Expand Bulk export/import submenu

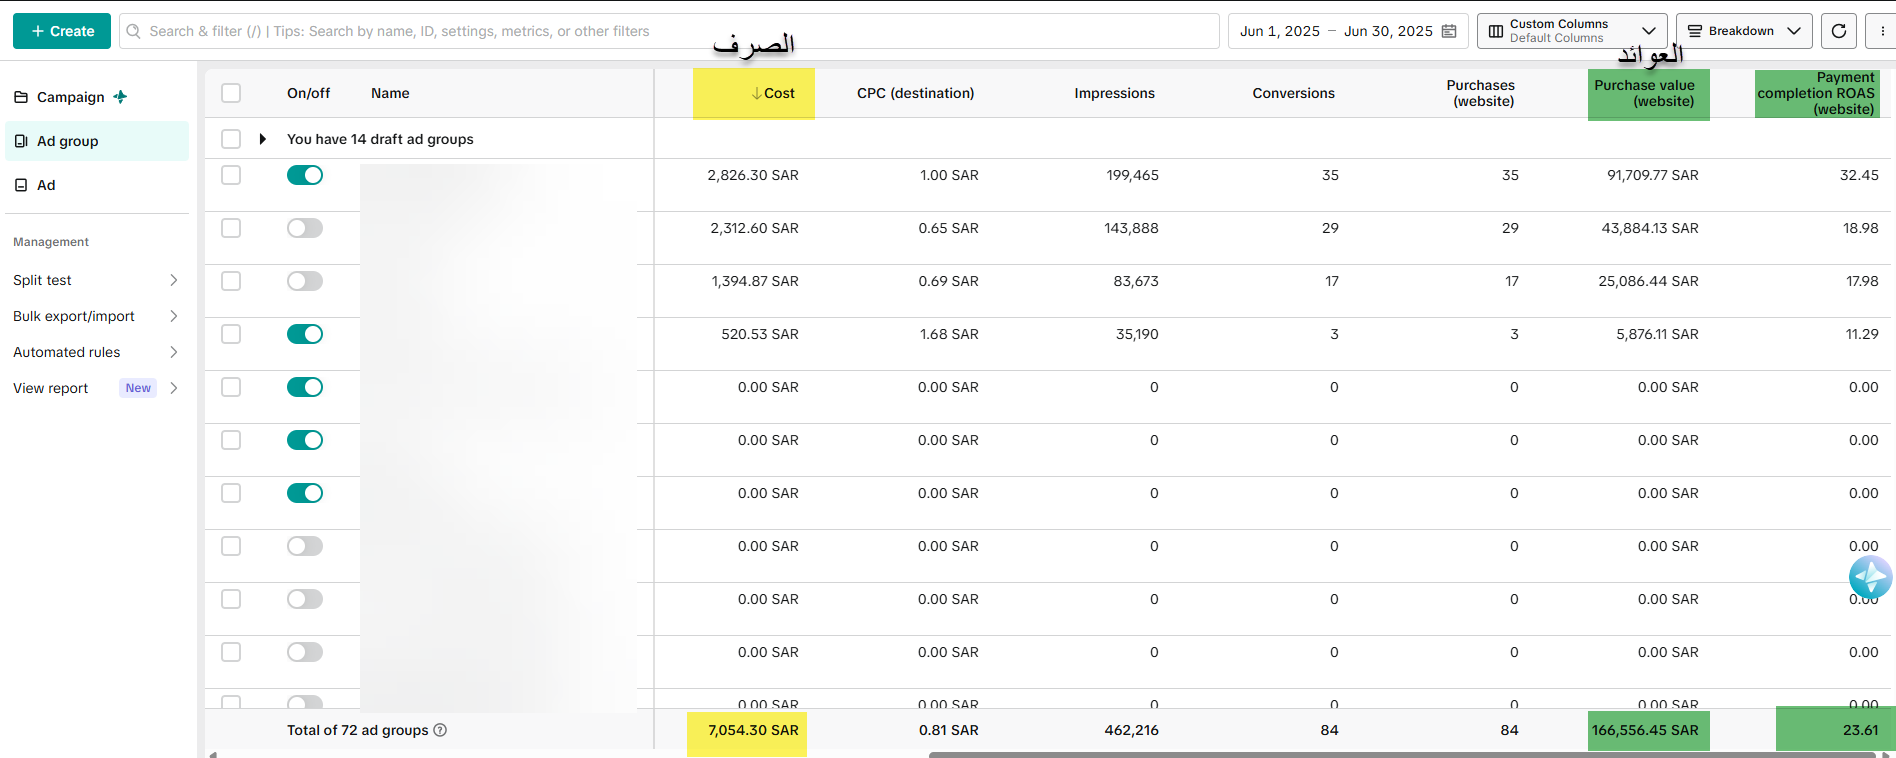click(174, 316)
